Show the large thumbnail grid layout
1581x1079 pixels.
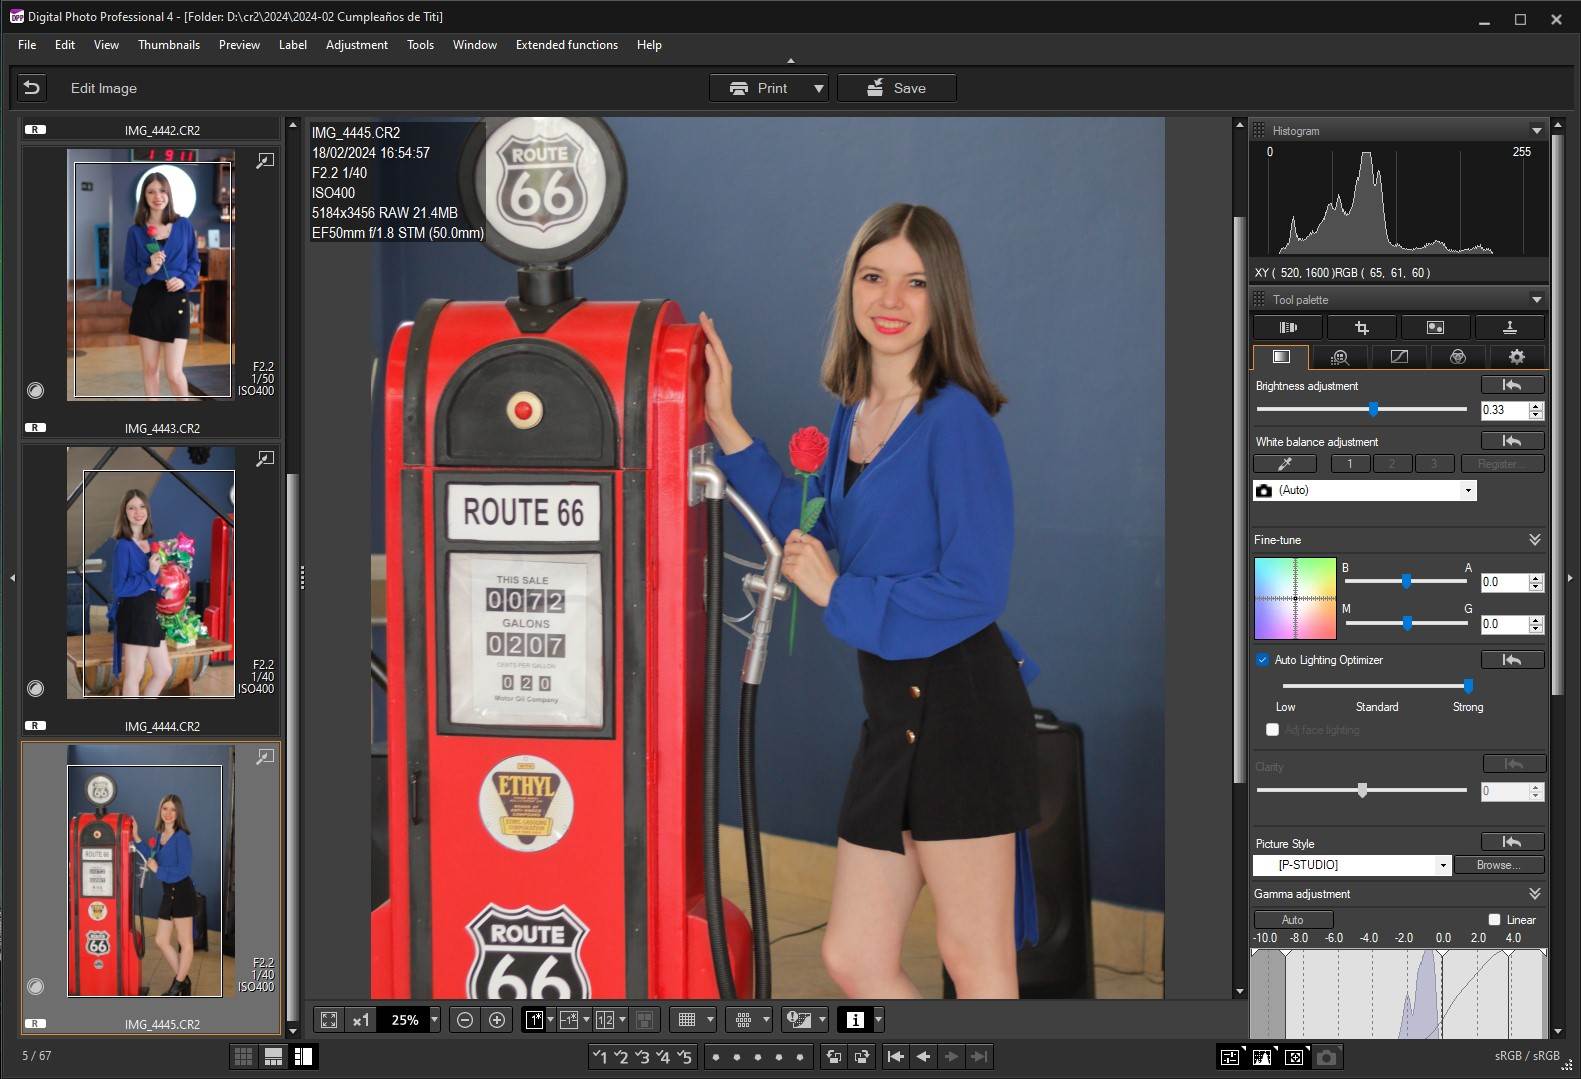pyautogui.click(x=243, y=1056)
